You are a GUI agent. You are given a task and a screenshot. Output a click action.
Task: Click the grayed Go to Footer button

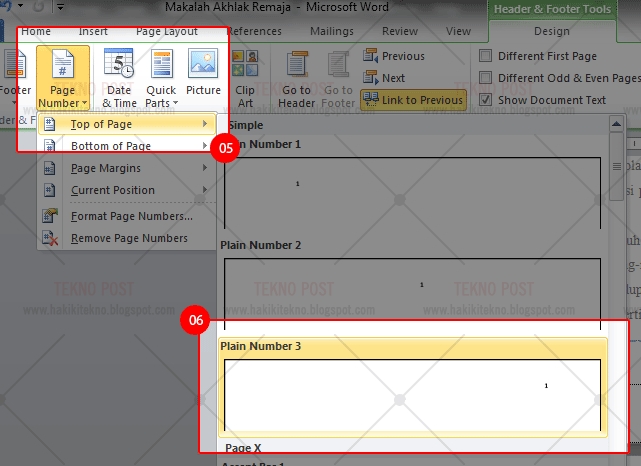click(338, 79)
